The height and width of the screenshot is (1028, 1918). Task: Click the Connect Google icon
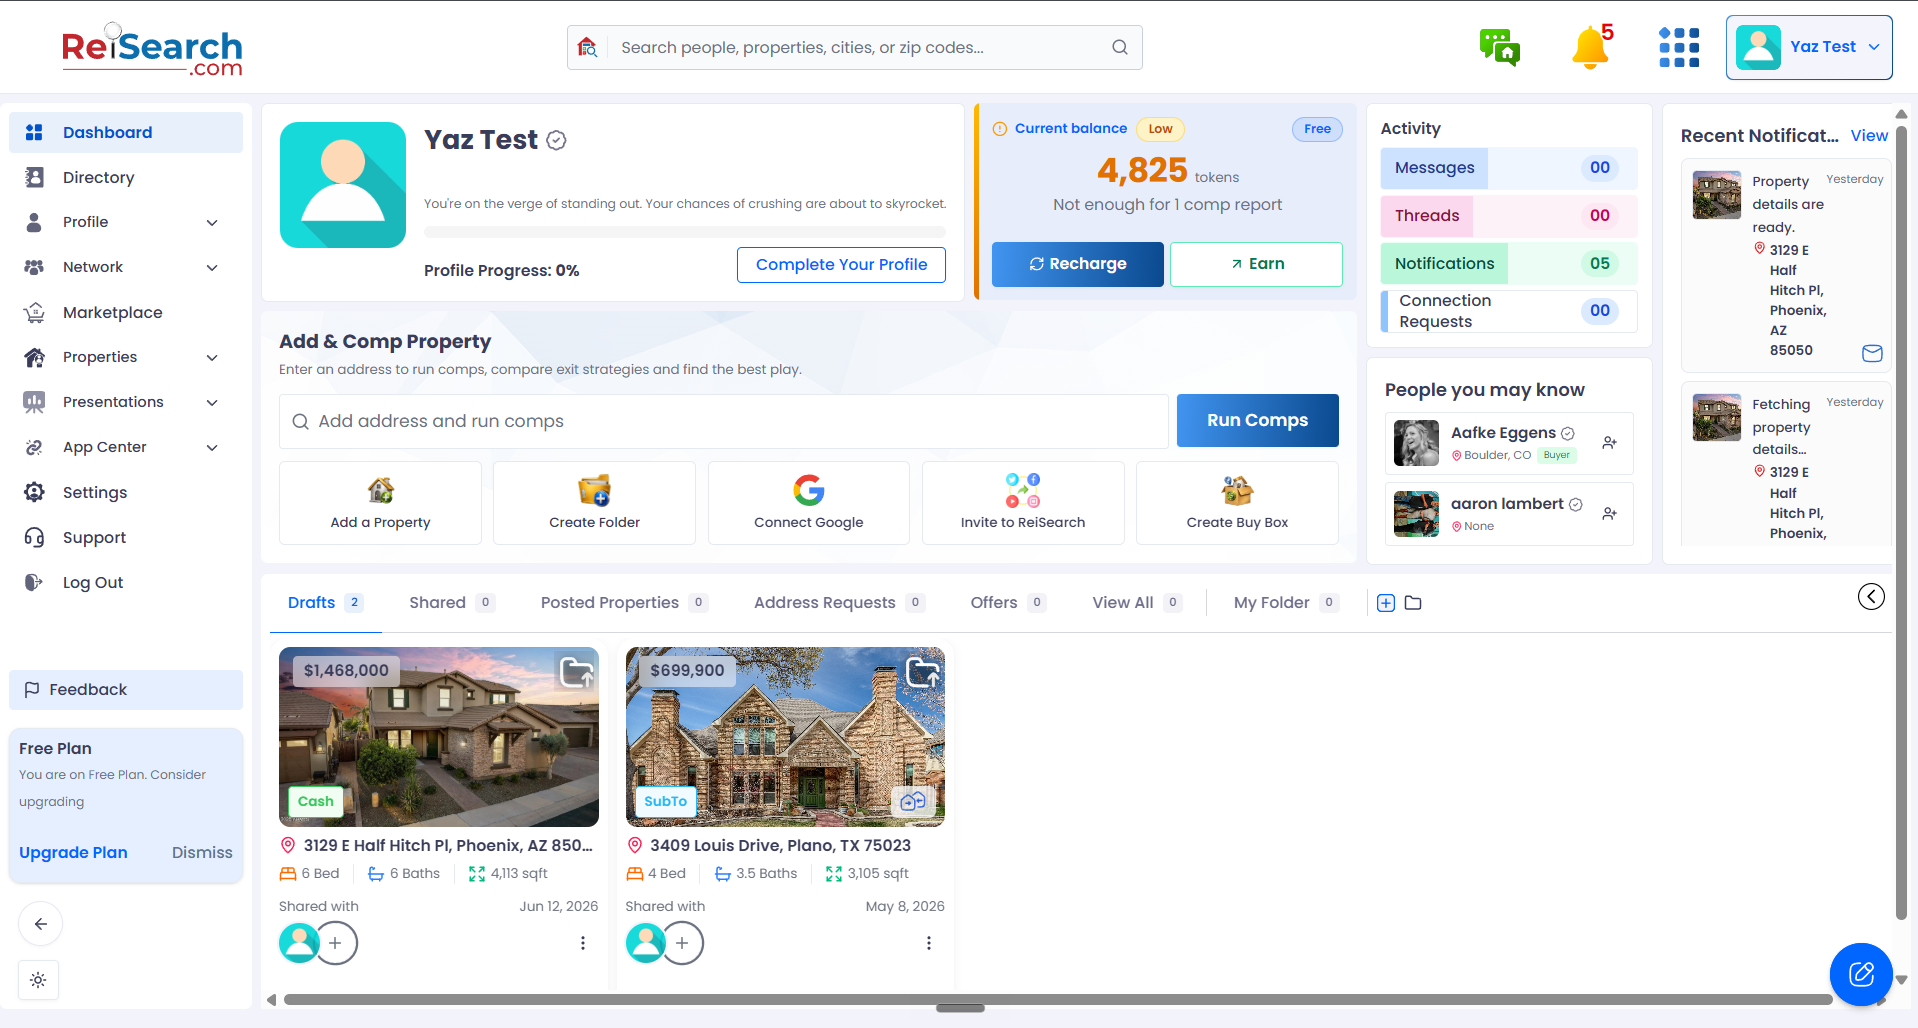pos(808,491)
